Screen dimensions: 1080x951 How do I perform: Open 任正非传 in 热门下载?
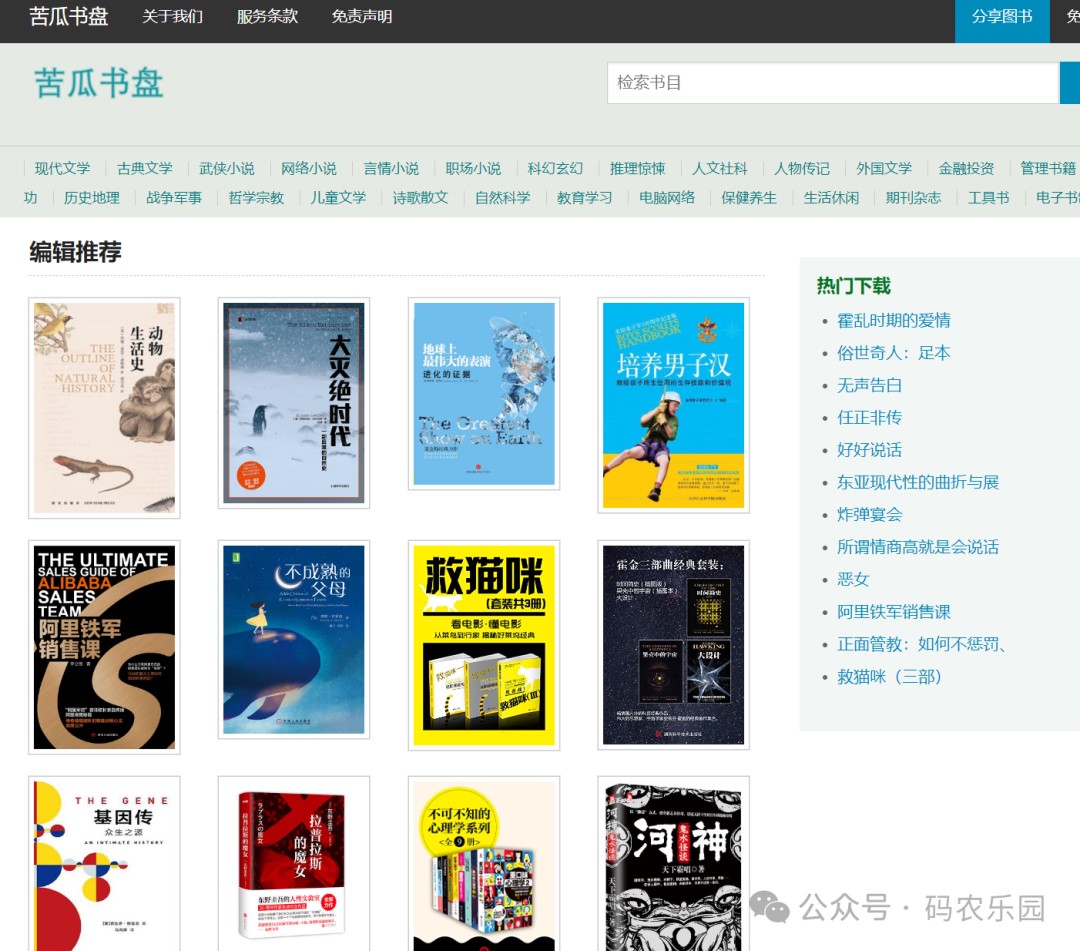[x=869, y=417]
